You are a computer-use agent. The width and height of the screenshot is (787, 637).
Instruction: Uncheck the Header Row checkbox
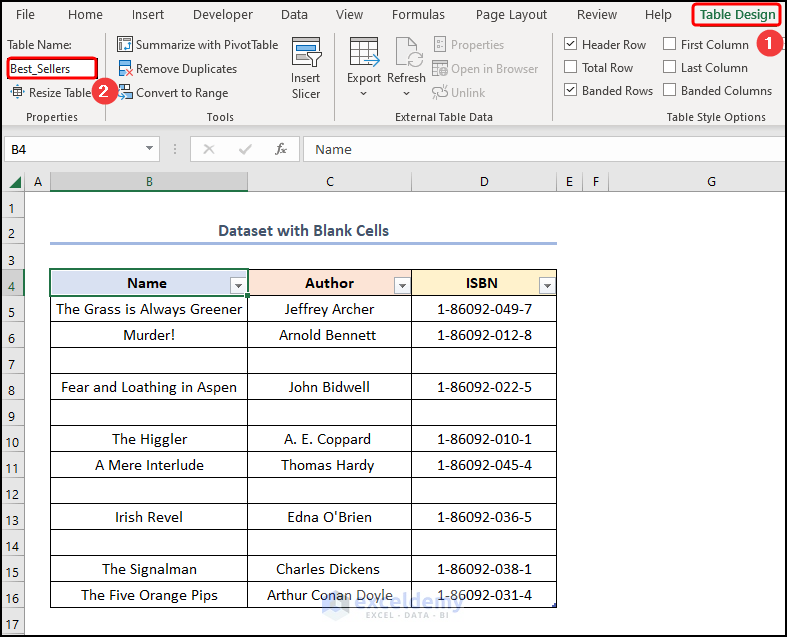[x=570, y=45]
